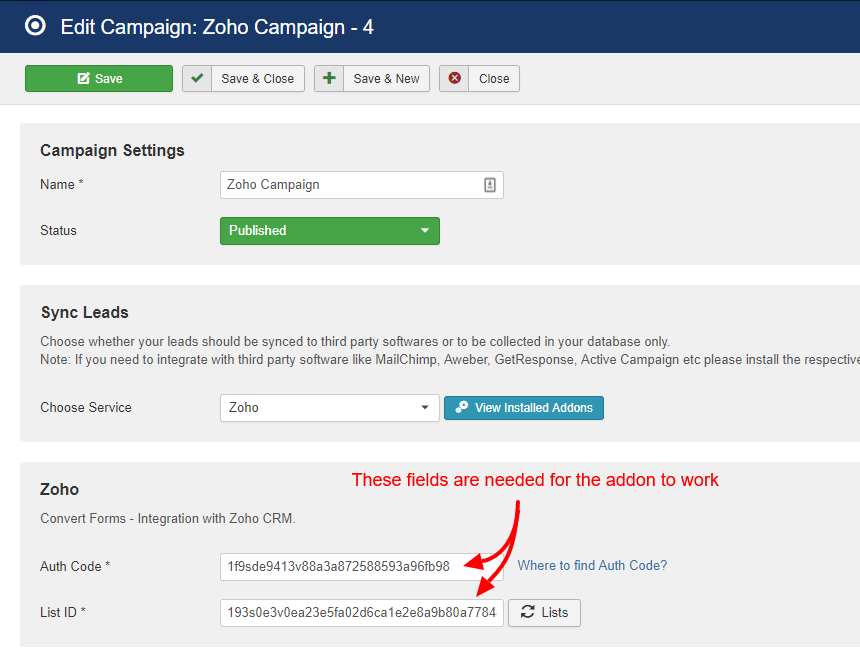Viewport: 860px width, 672px height.
Task: Click Save & New button label
Action: 387,78
